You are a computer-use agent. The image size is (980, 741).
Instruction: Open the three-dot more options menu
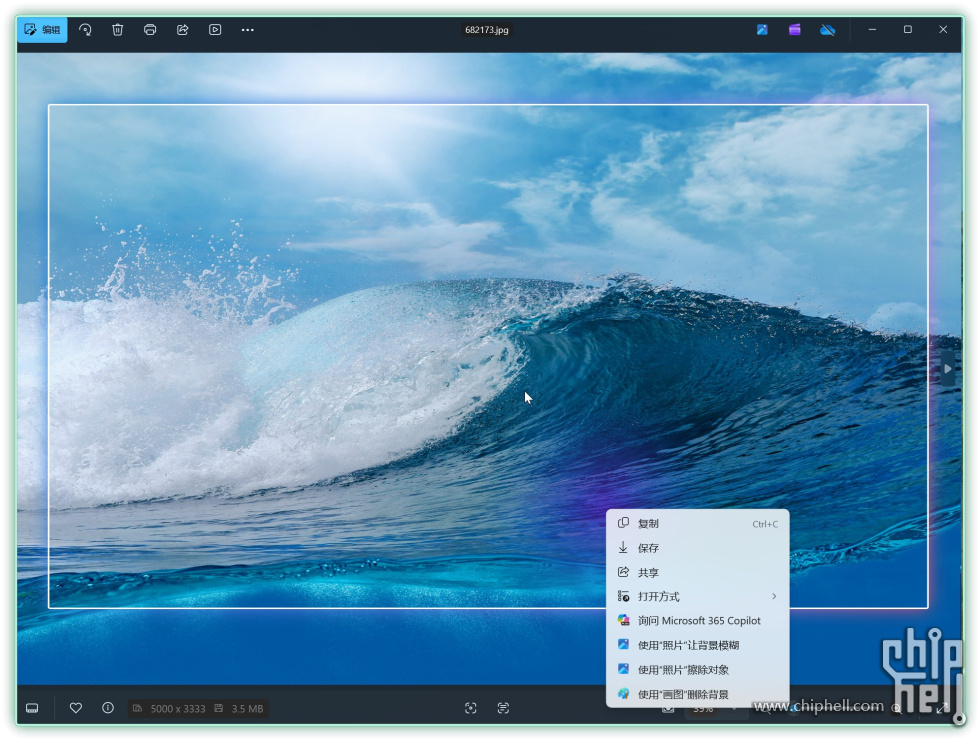[247, 30]
